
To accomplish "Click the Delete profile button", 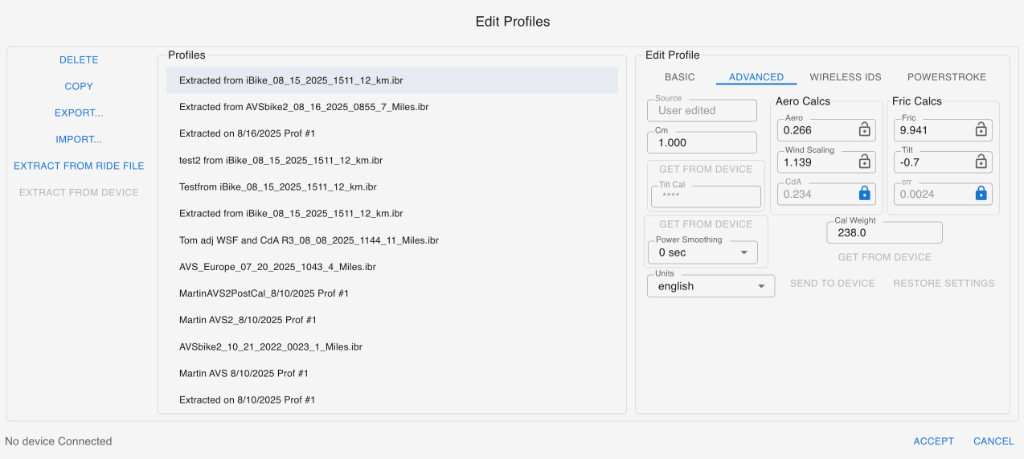I will (x=79, y=60).
